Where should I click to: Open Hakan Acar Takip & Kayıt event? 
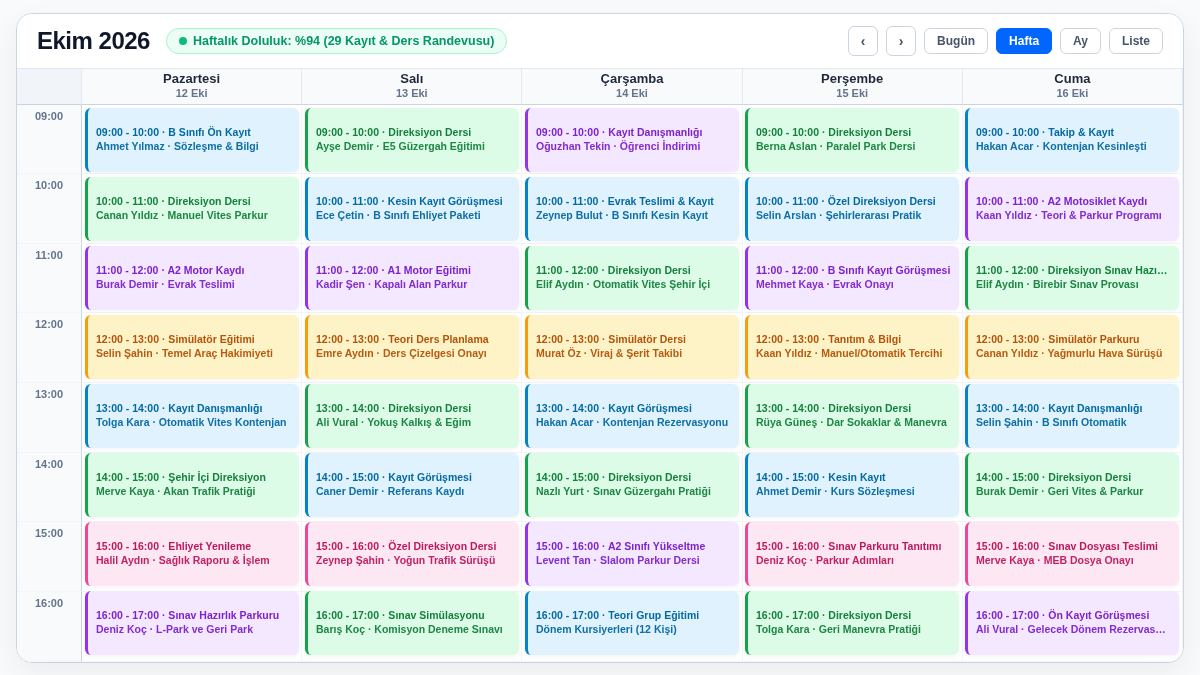pyautogui.click(x=1072, y=140)
